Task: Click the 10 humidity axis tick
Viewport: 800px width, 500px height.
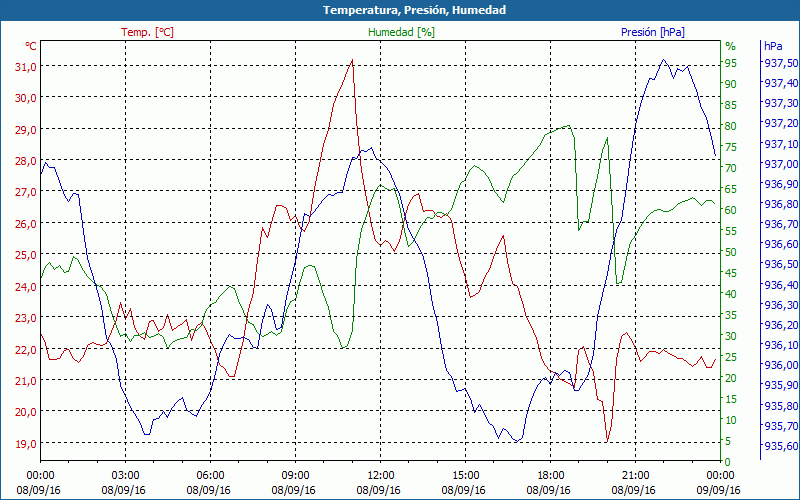Action: 731,420
